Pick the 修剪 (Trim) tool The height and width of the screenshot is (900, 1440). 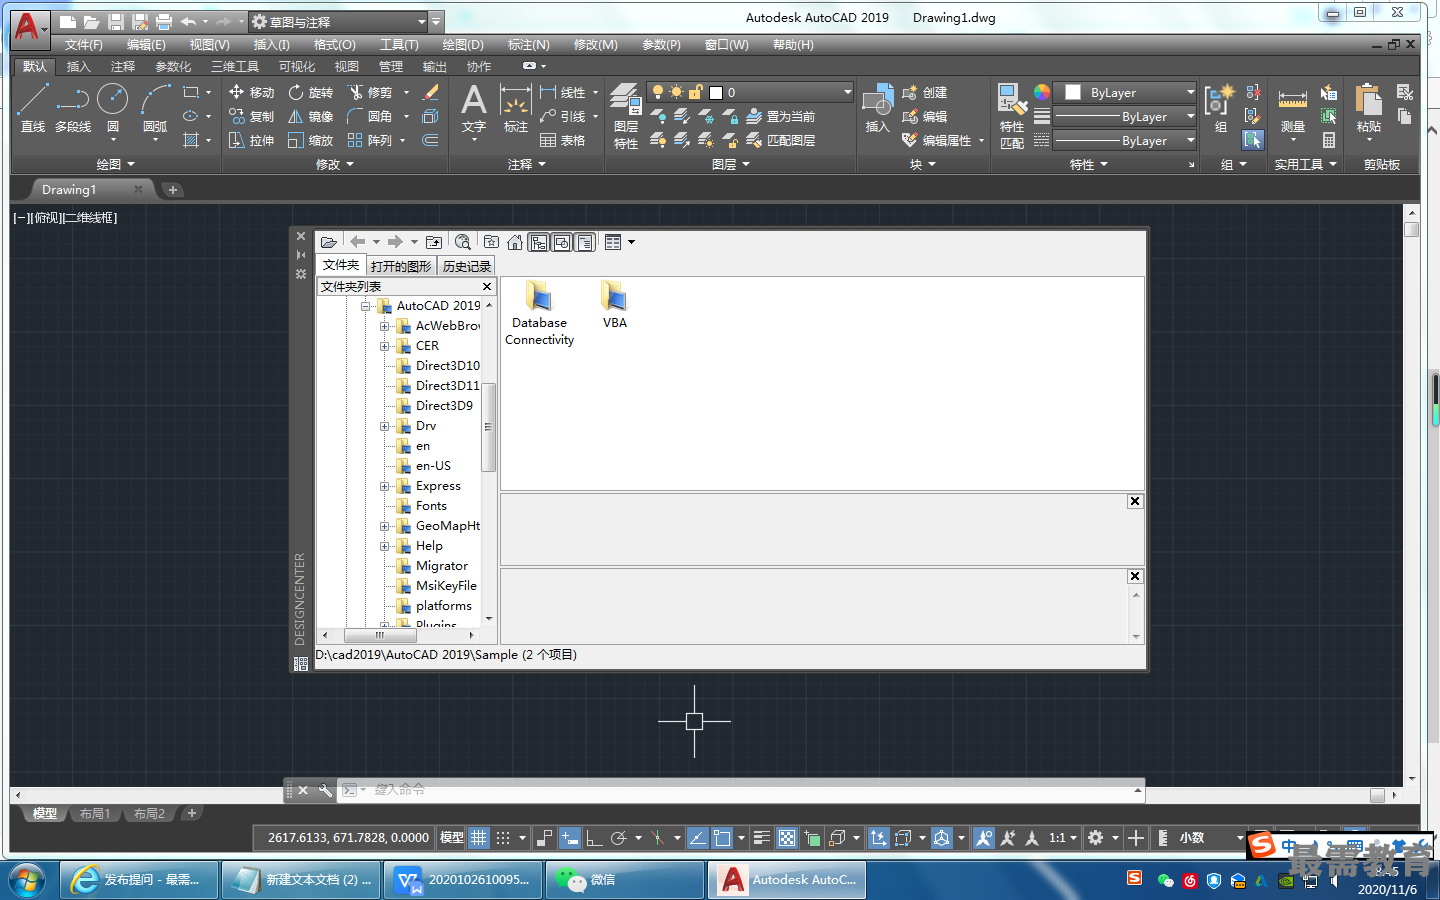pos(370,92)
